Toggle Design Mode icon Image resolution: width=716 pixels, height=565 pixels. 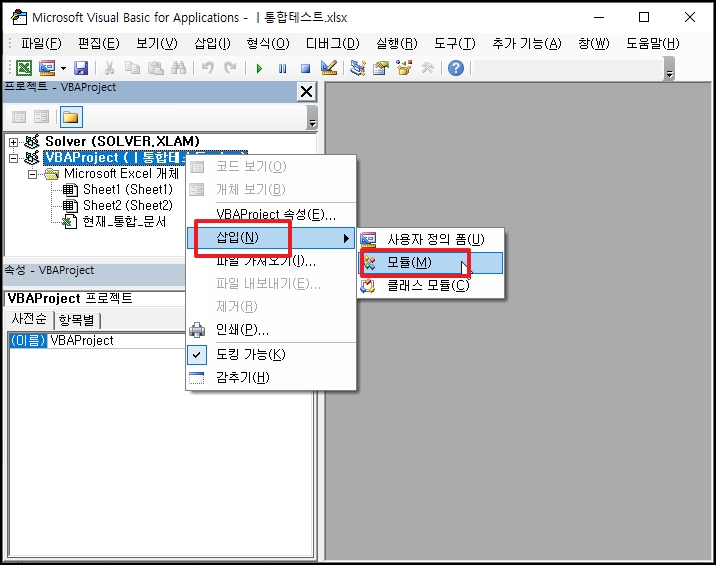[x=329, y=68]
